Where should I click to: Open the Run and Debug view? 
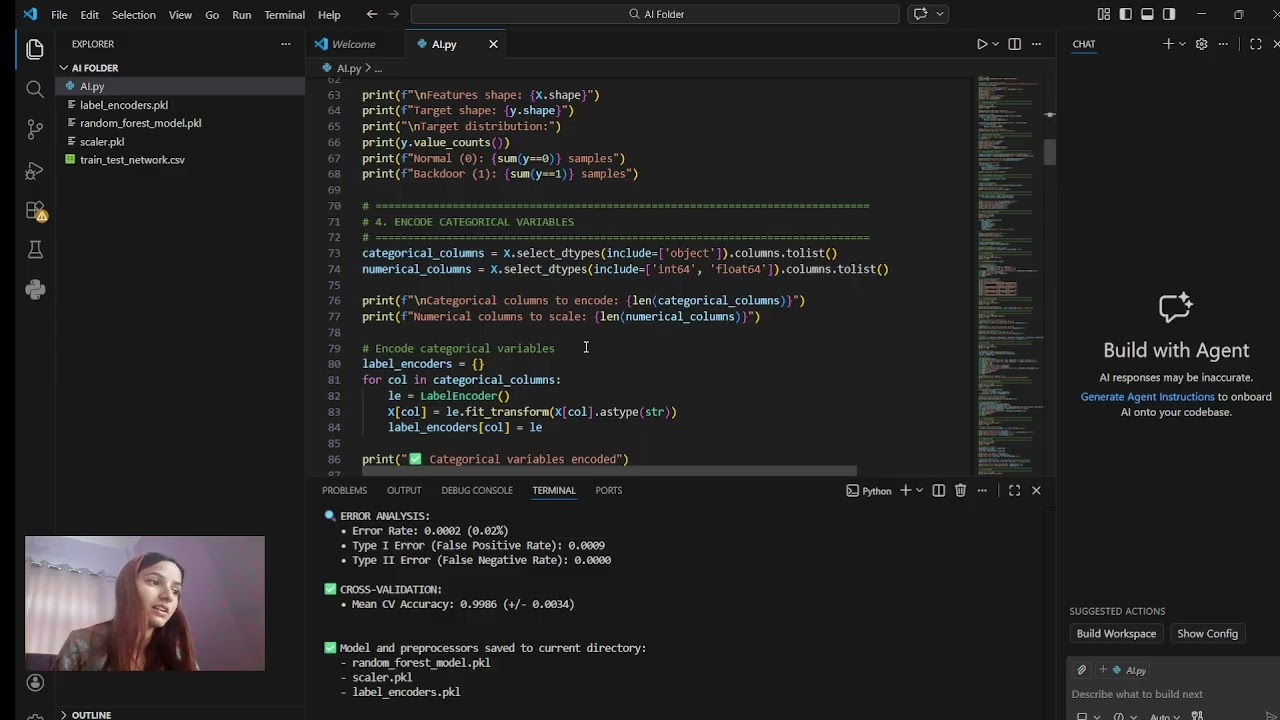click(x=35, y=171)
